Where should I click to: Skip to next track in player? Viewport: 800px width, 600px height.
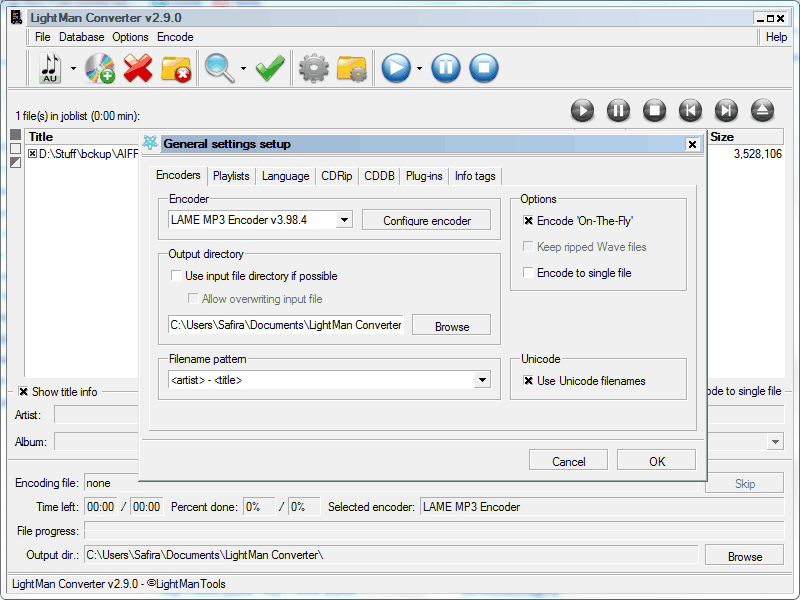pyautogui.click(x=726, y=110)
